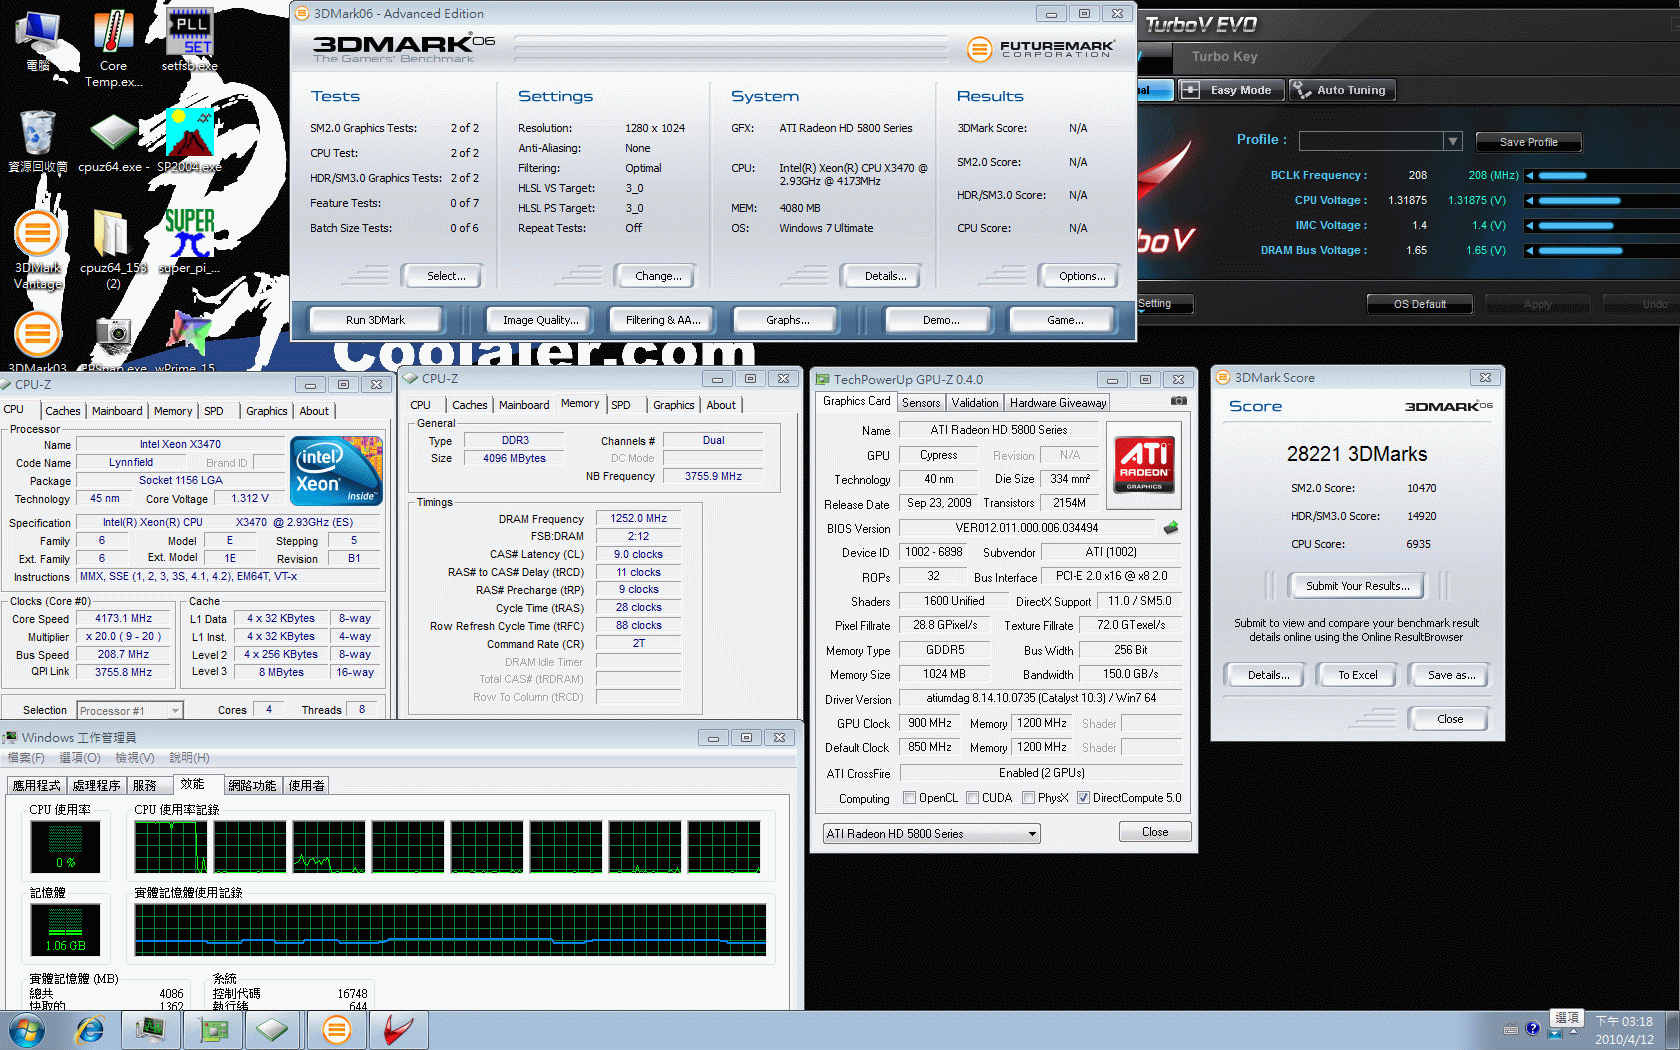Image resolution: width=1680 pixels, height=1050 pixels.
Task: Click the memory usage history graph
Action: (x=451, y=930)
